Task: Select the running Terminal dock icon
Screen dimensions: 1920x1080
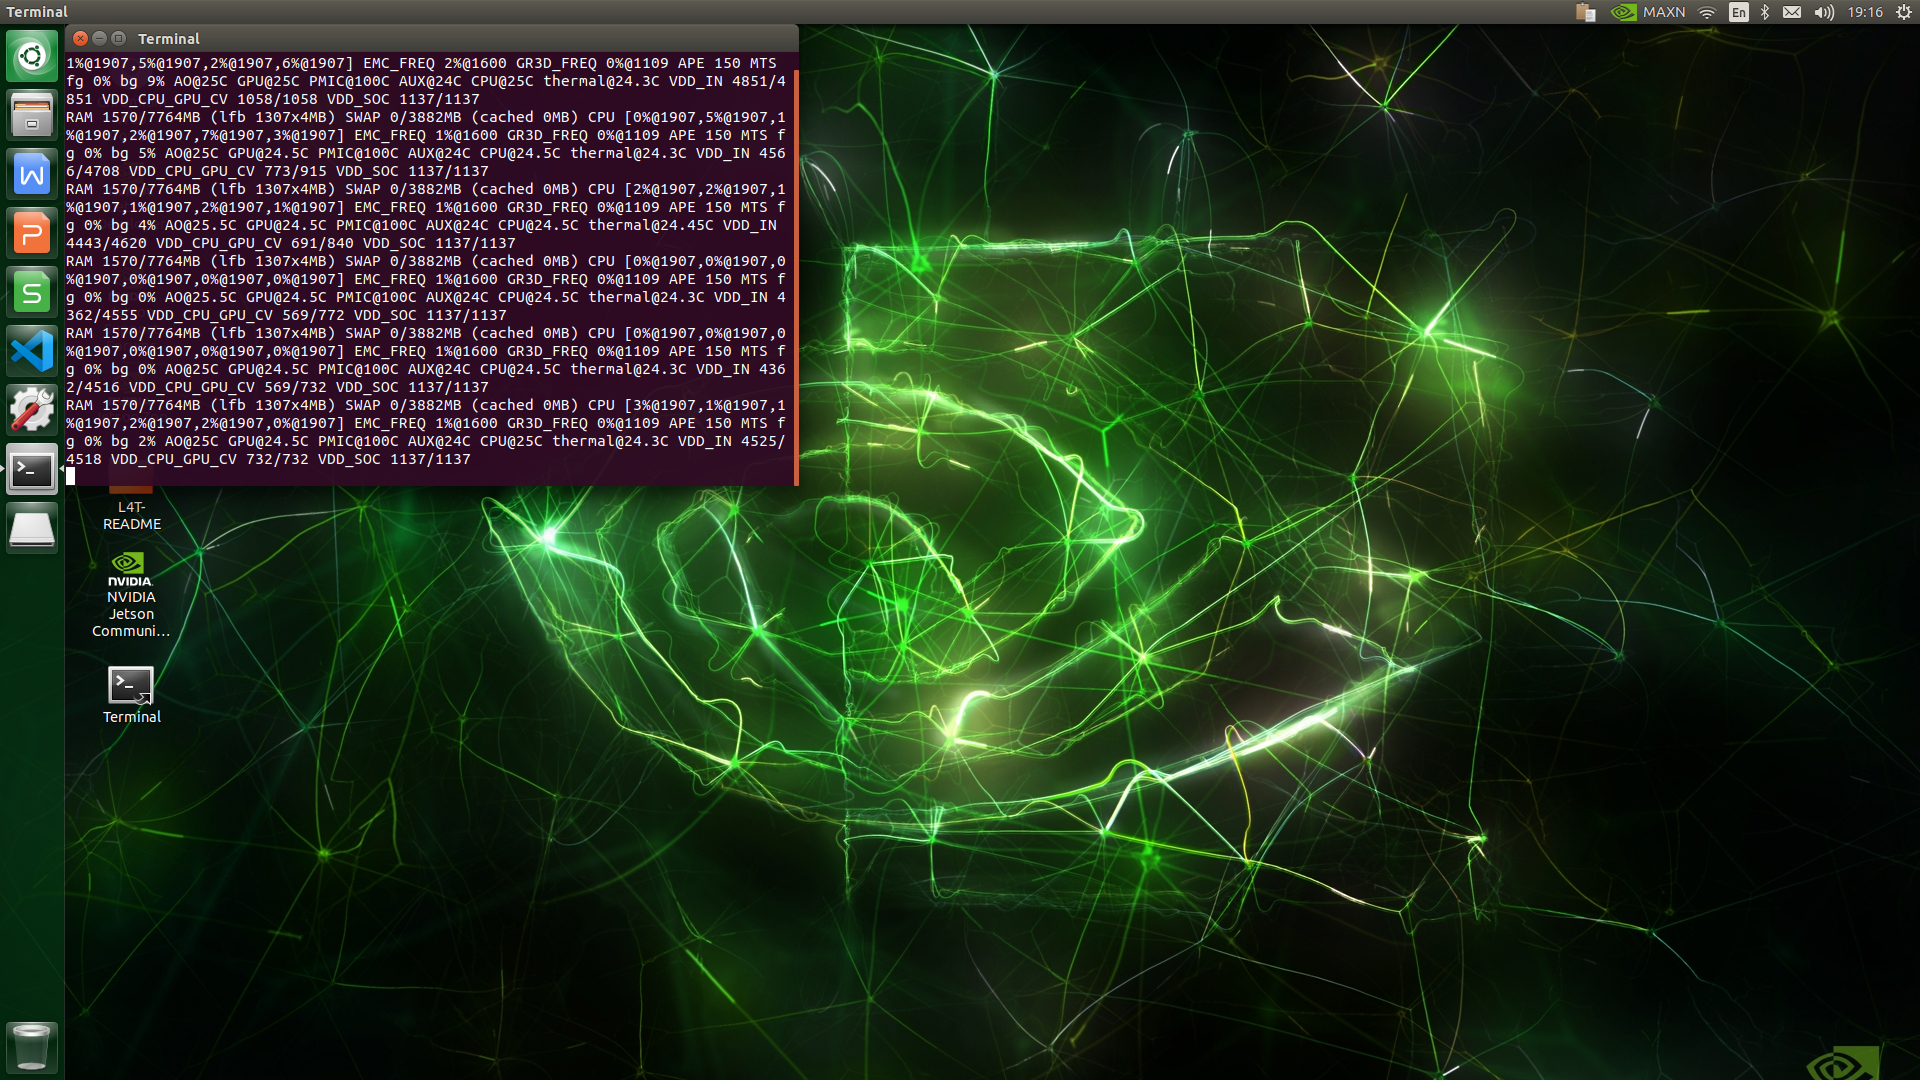Action: tap(32, 470)
